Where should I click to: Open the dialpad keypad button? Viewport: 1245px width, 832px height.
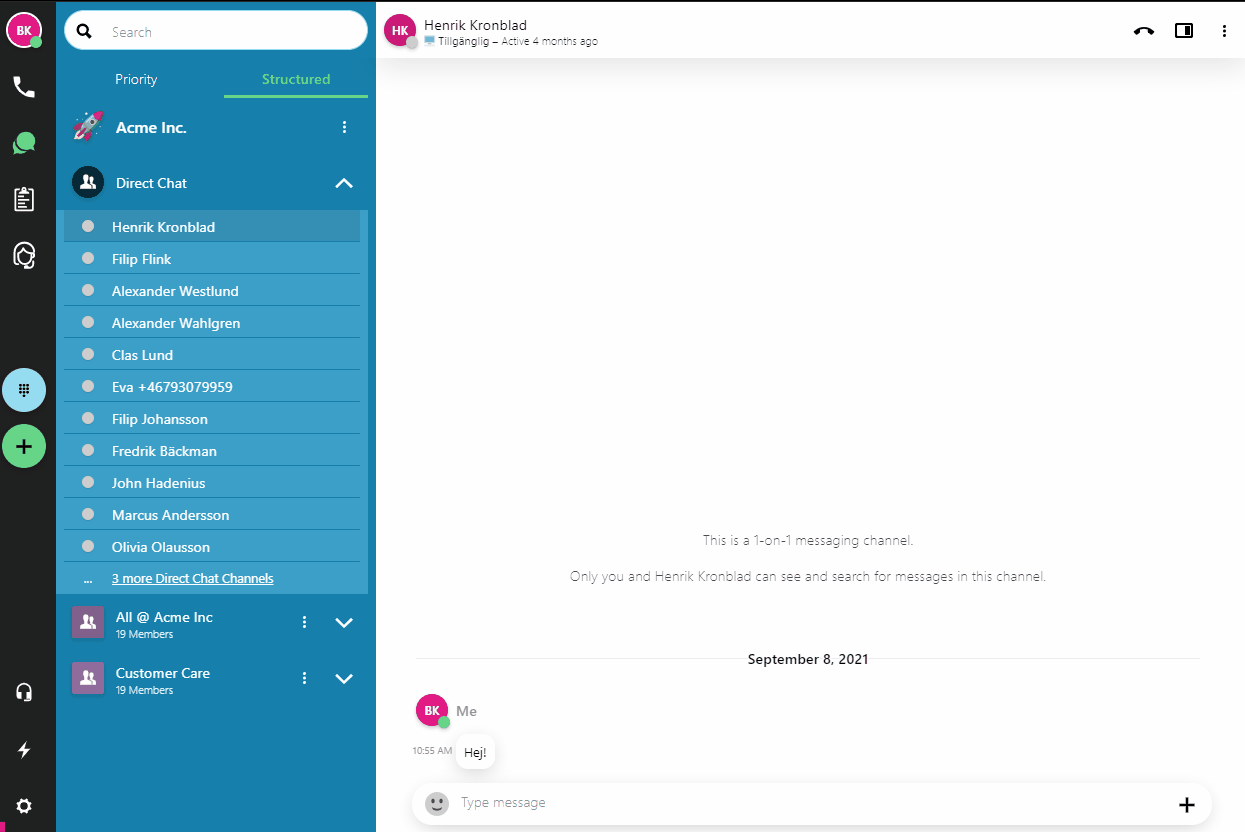24,390
